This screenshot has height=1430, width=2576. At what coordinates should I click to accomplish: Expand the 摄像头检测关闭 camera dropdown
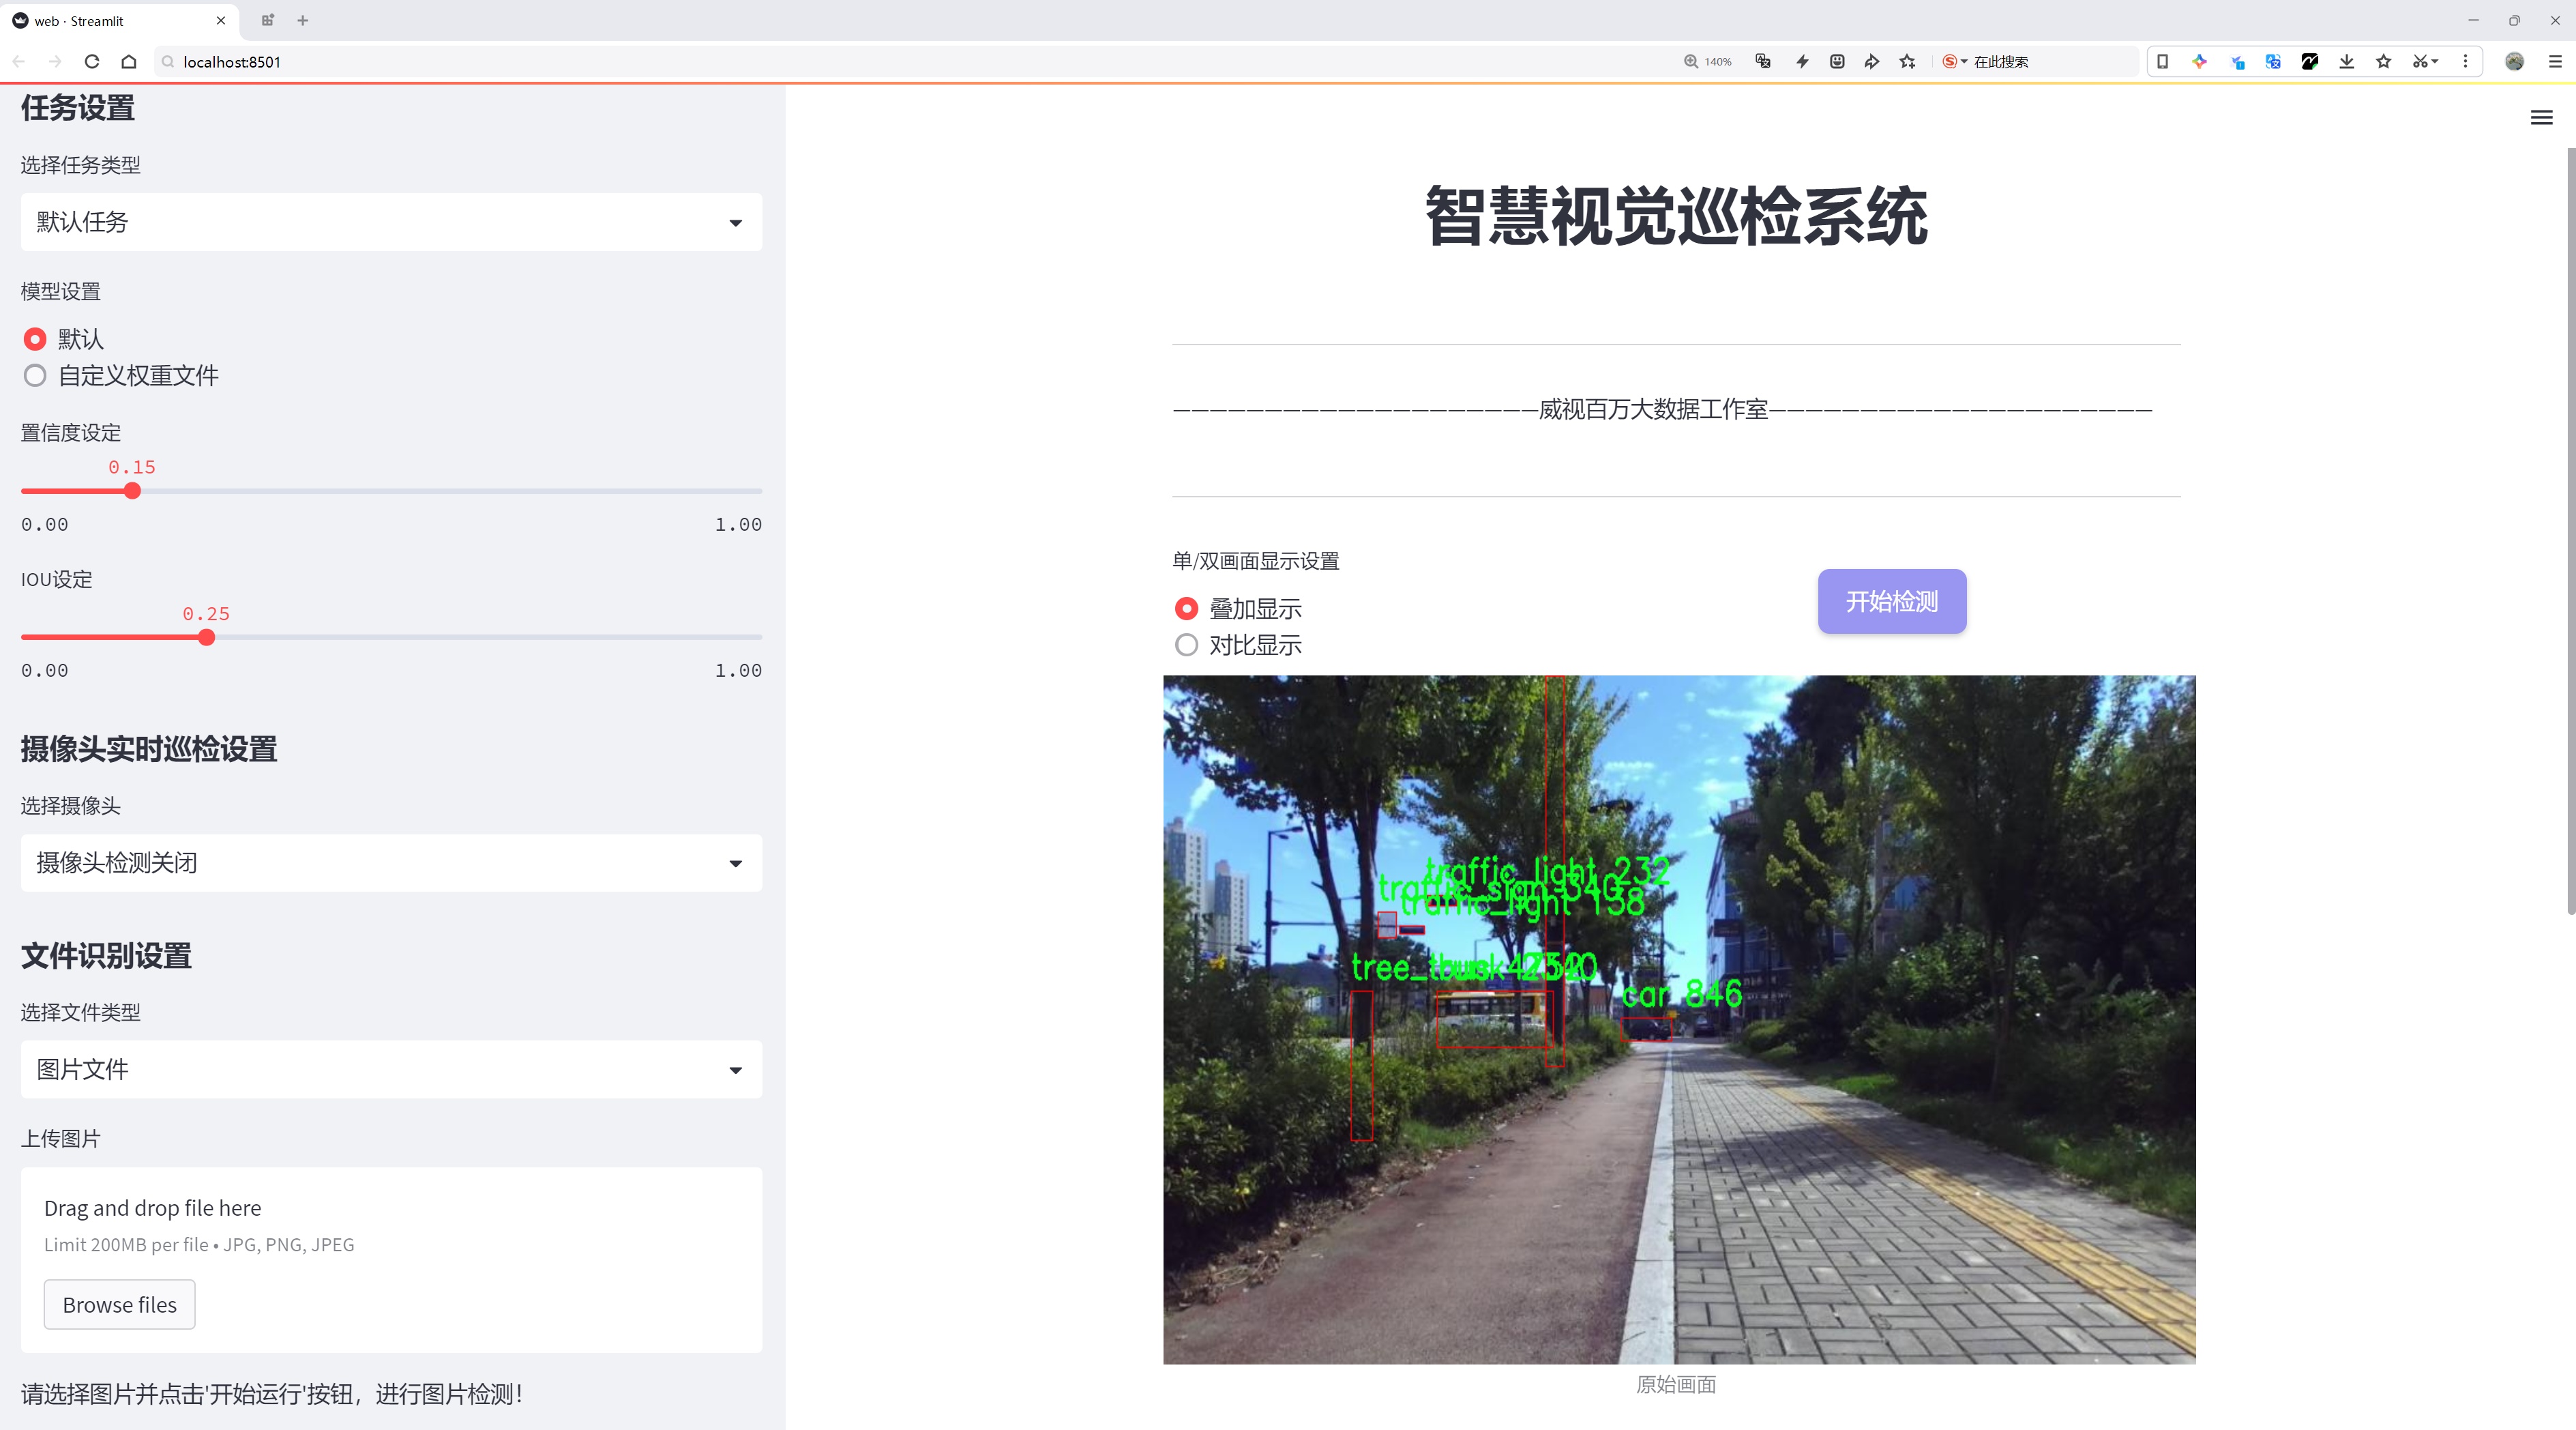click(x=391, y=863)
